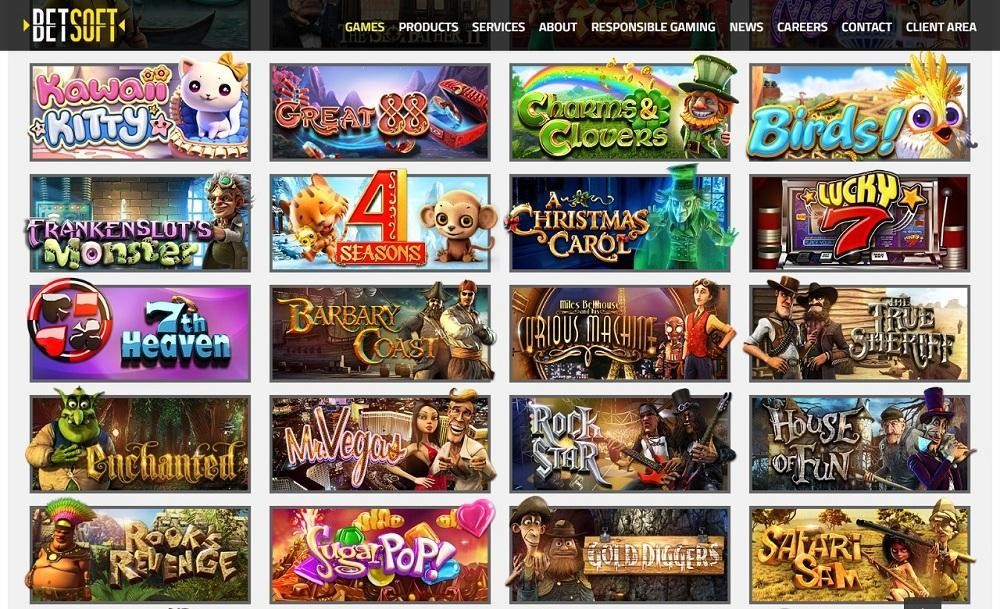1000x609 pixels.
Task: Select the Lucky 7 slot thumbnail
Action: pos(860,223)
